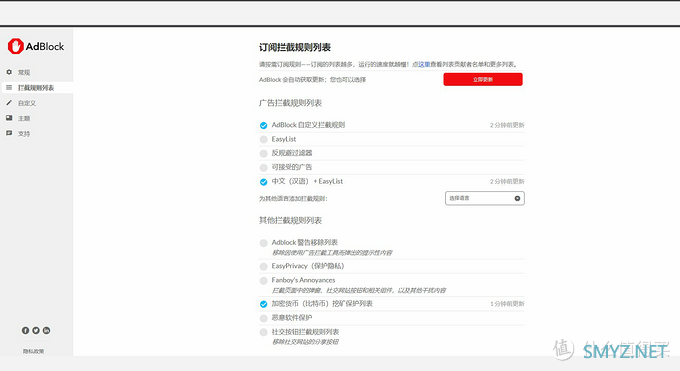This screenshot has width=680, height=371.
Task: Enable the 反规避过滤器 checkbox
Action: (x=263, y=153)
